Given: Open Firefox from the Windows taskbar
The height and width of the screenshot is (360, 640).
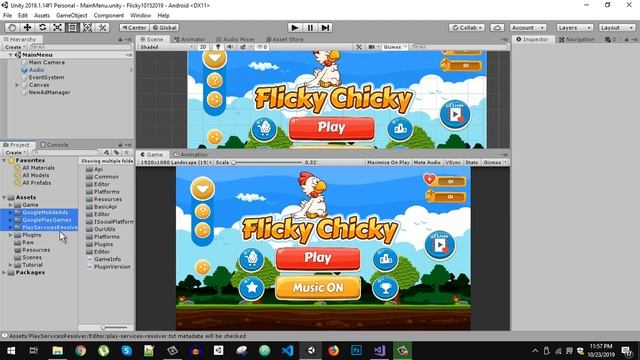Looking at the screenshot, I should point(333,350).
